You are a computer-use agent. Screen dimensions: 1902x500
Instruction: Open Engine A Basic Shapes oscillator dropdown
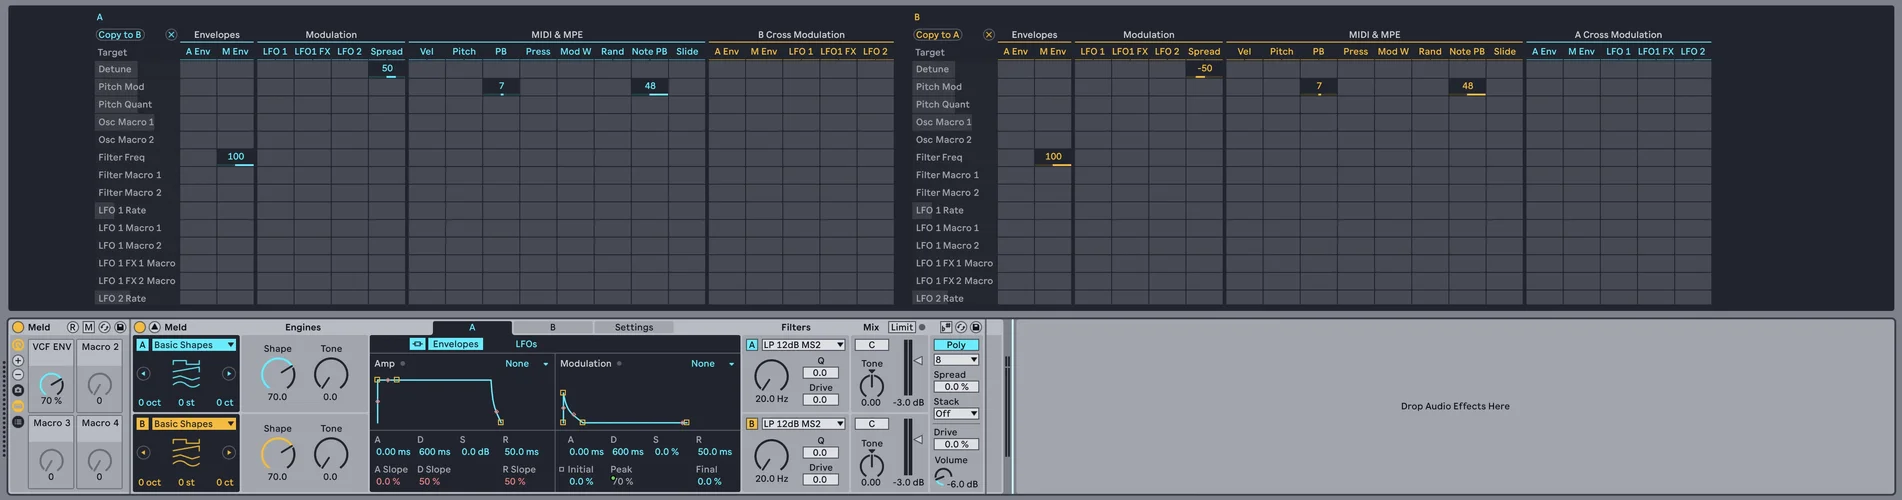(x=193, y=345)
